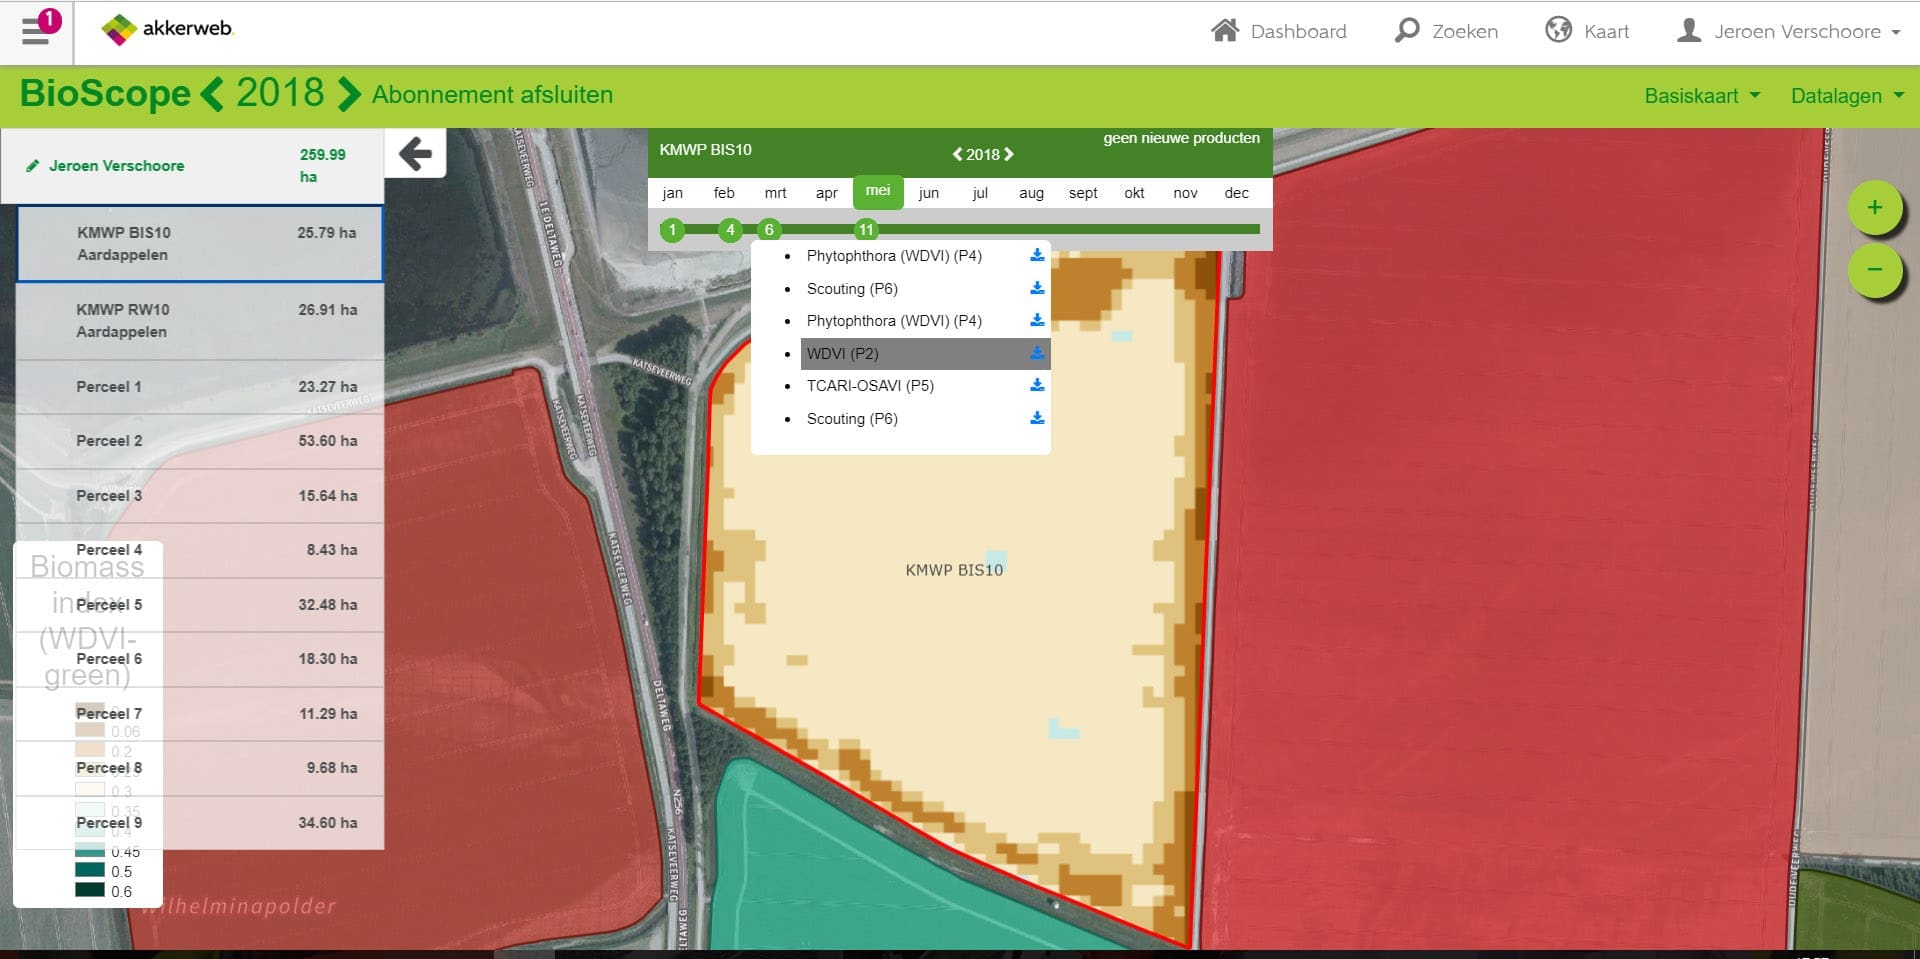Switch to the feb month tab
Screen dimensions: 1920x959
pyautogui.click(x=724, y=193)
